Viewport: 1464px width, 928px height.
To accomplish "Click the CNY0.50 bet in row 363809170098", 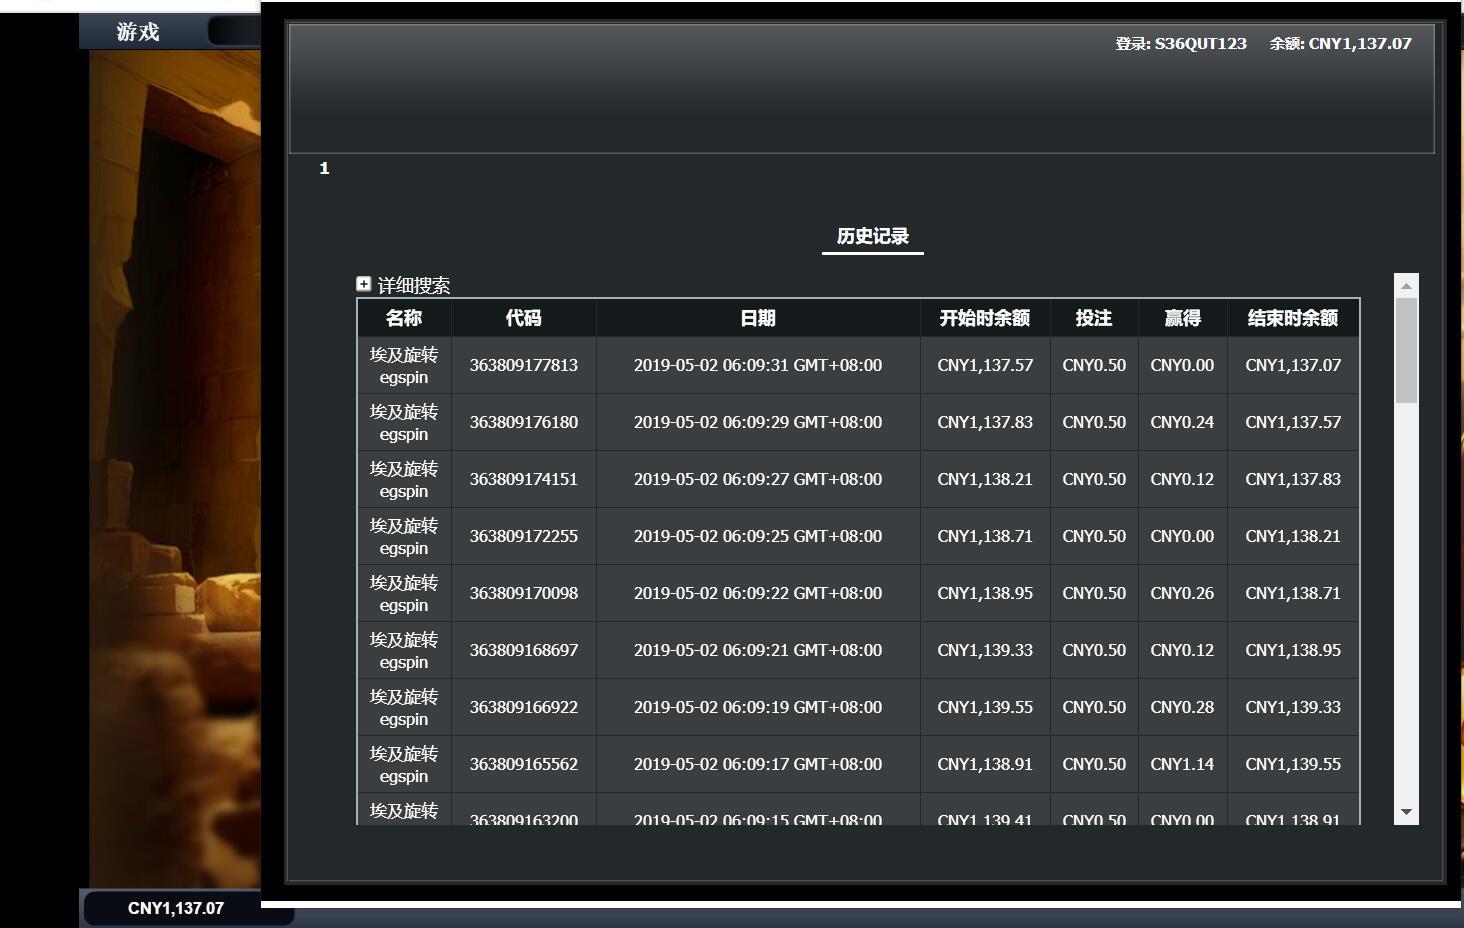I will pyautogui.click(x=1094, y=593).
